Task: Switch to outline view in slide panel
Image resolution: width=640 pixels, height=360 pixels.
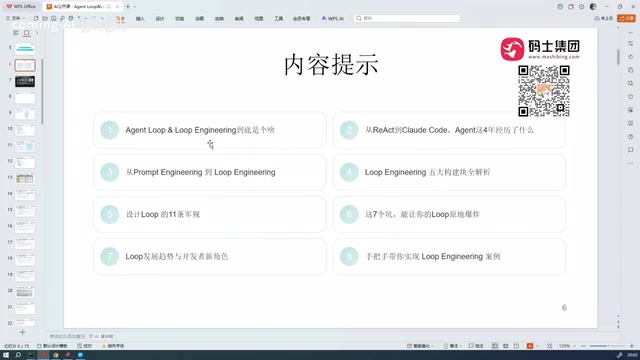Action: coord(16,33)
